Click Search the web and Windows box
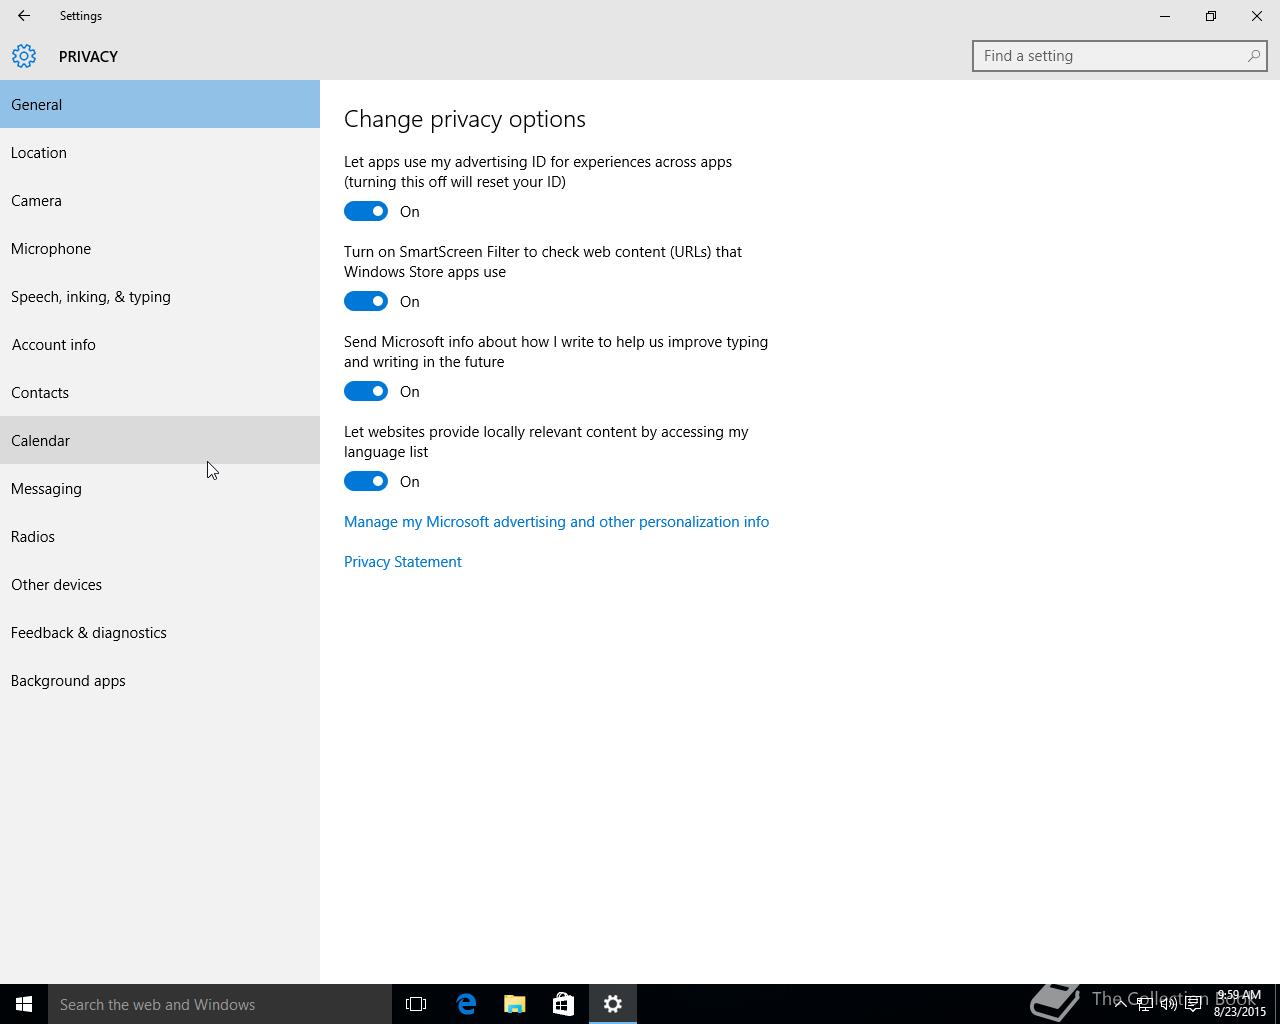 tap(220, 1004)
